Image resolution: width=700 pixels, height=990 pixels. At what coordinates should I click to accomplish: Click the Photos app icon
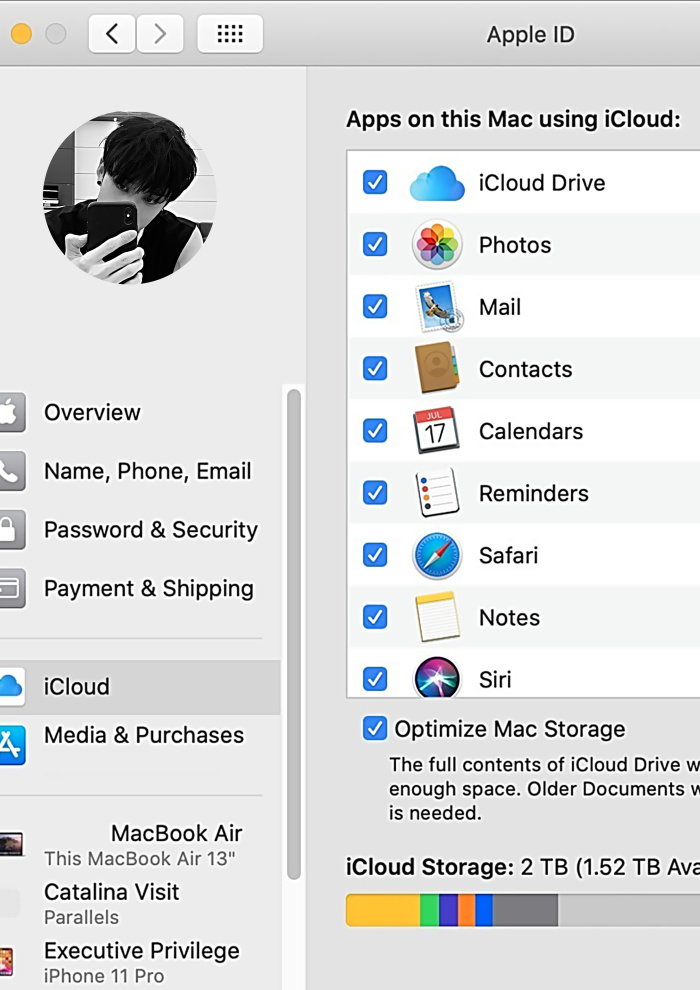[437, 244]
